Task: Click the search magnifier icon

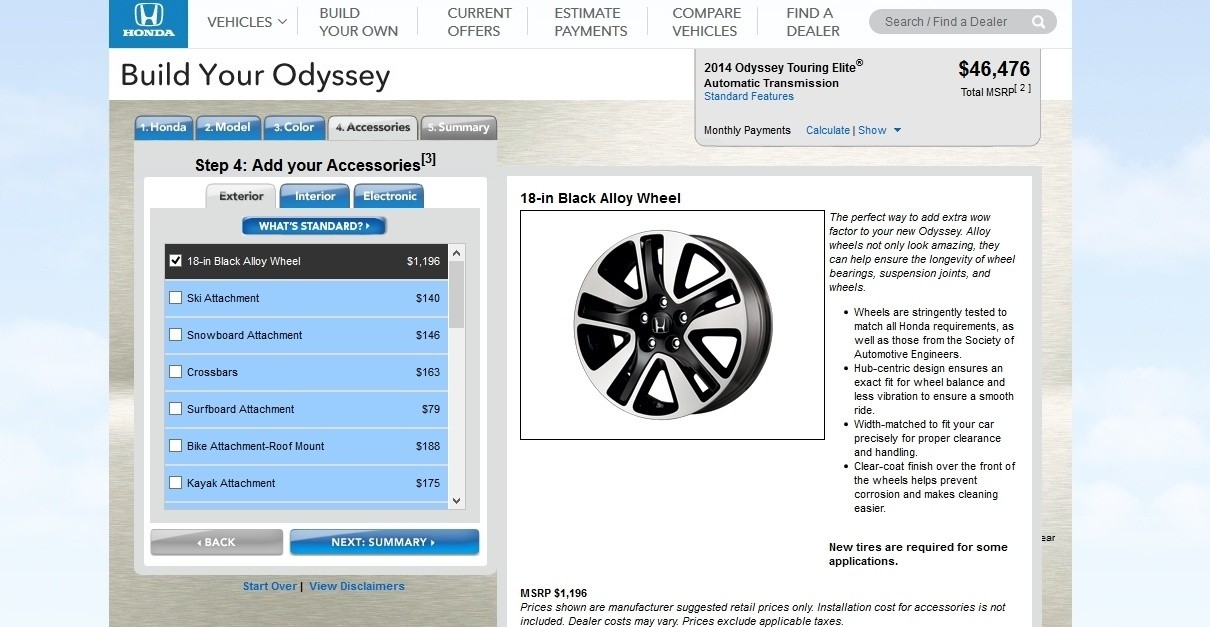Action: (x=1039, y=22)
